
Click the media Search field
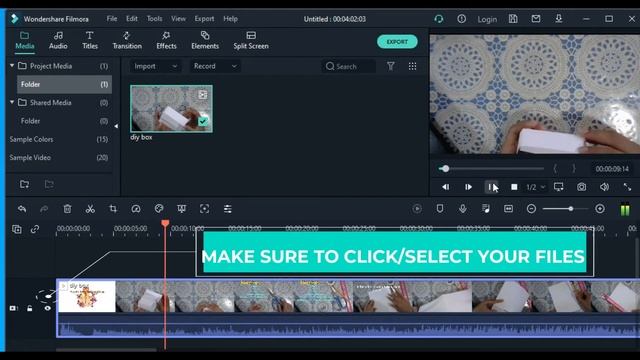pyautogui.click(x=349, y=66)
